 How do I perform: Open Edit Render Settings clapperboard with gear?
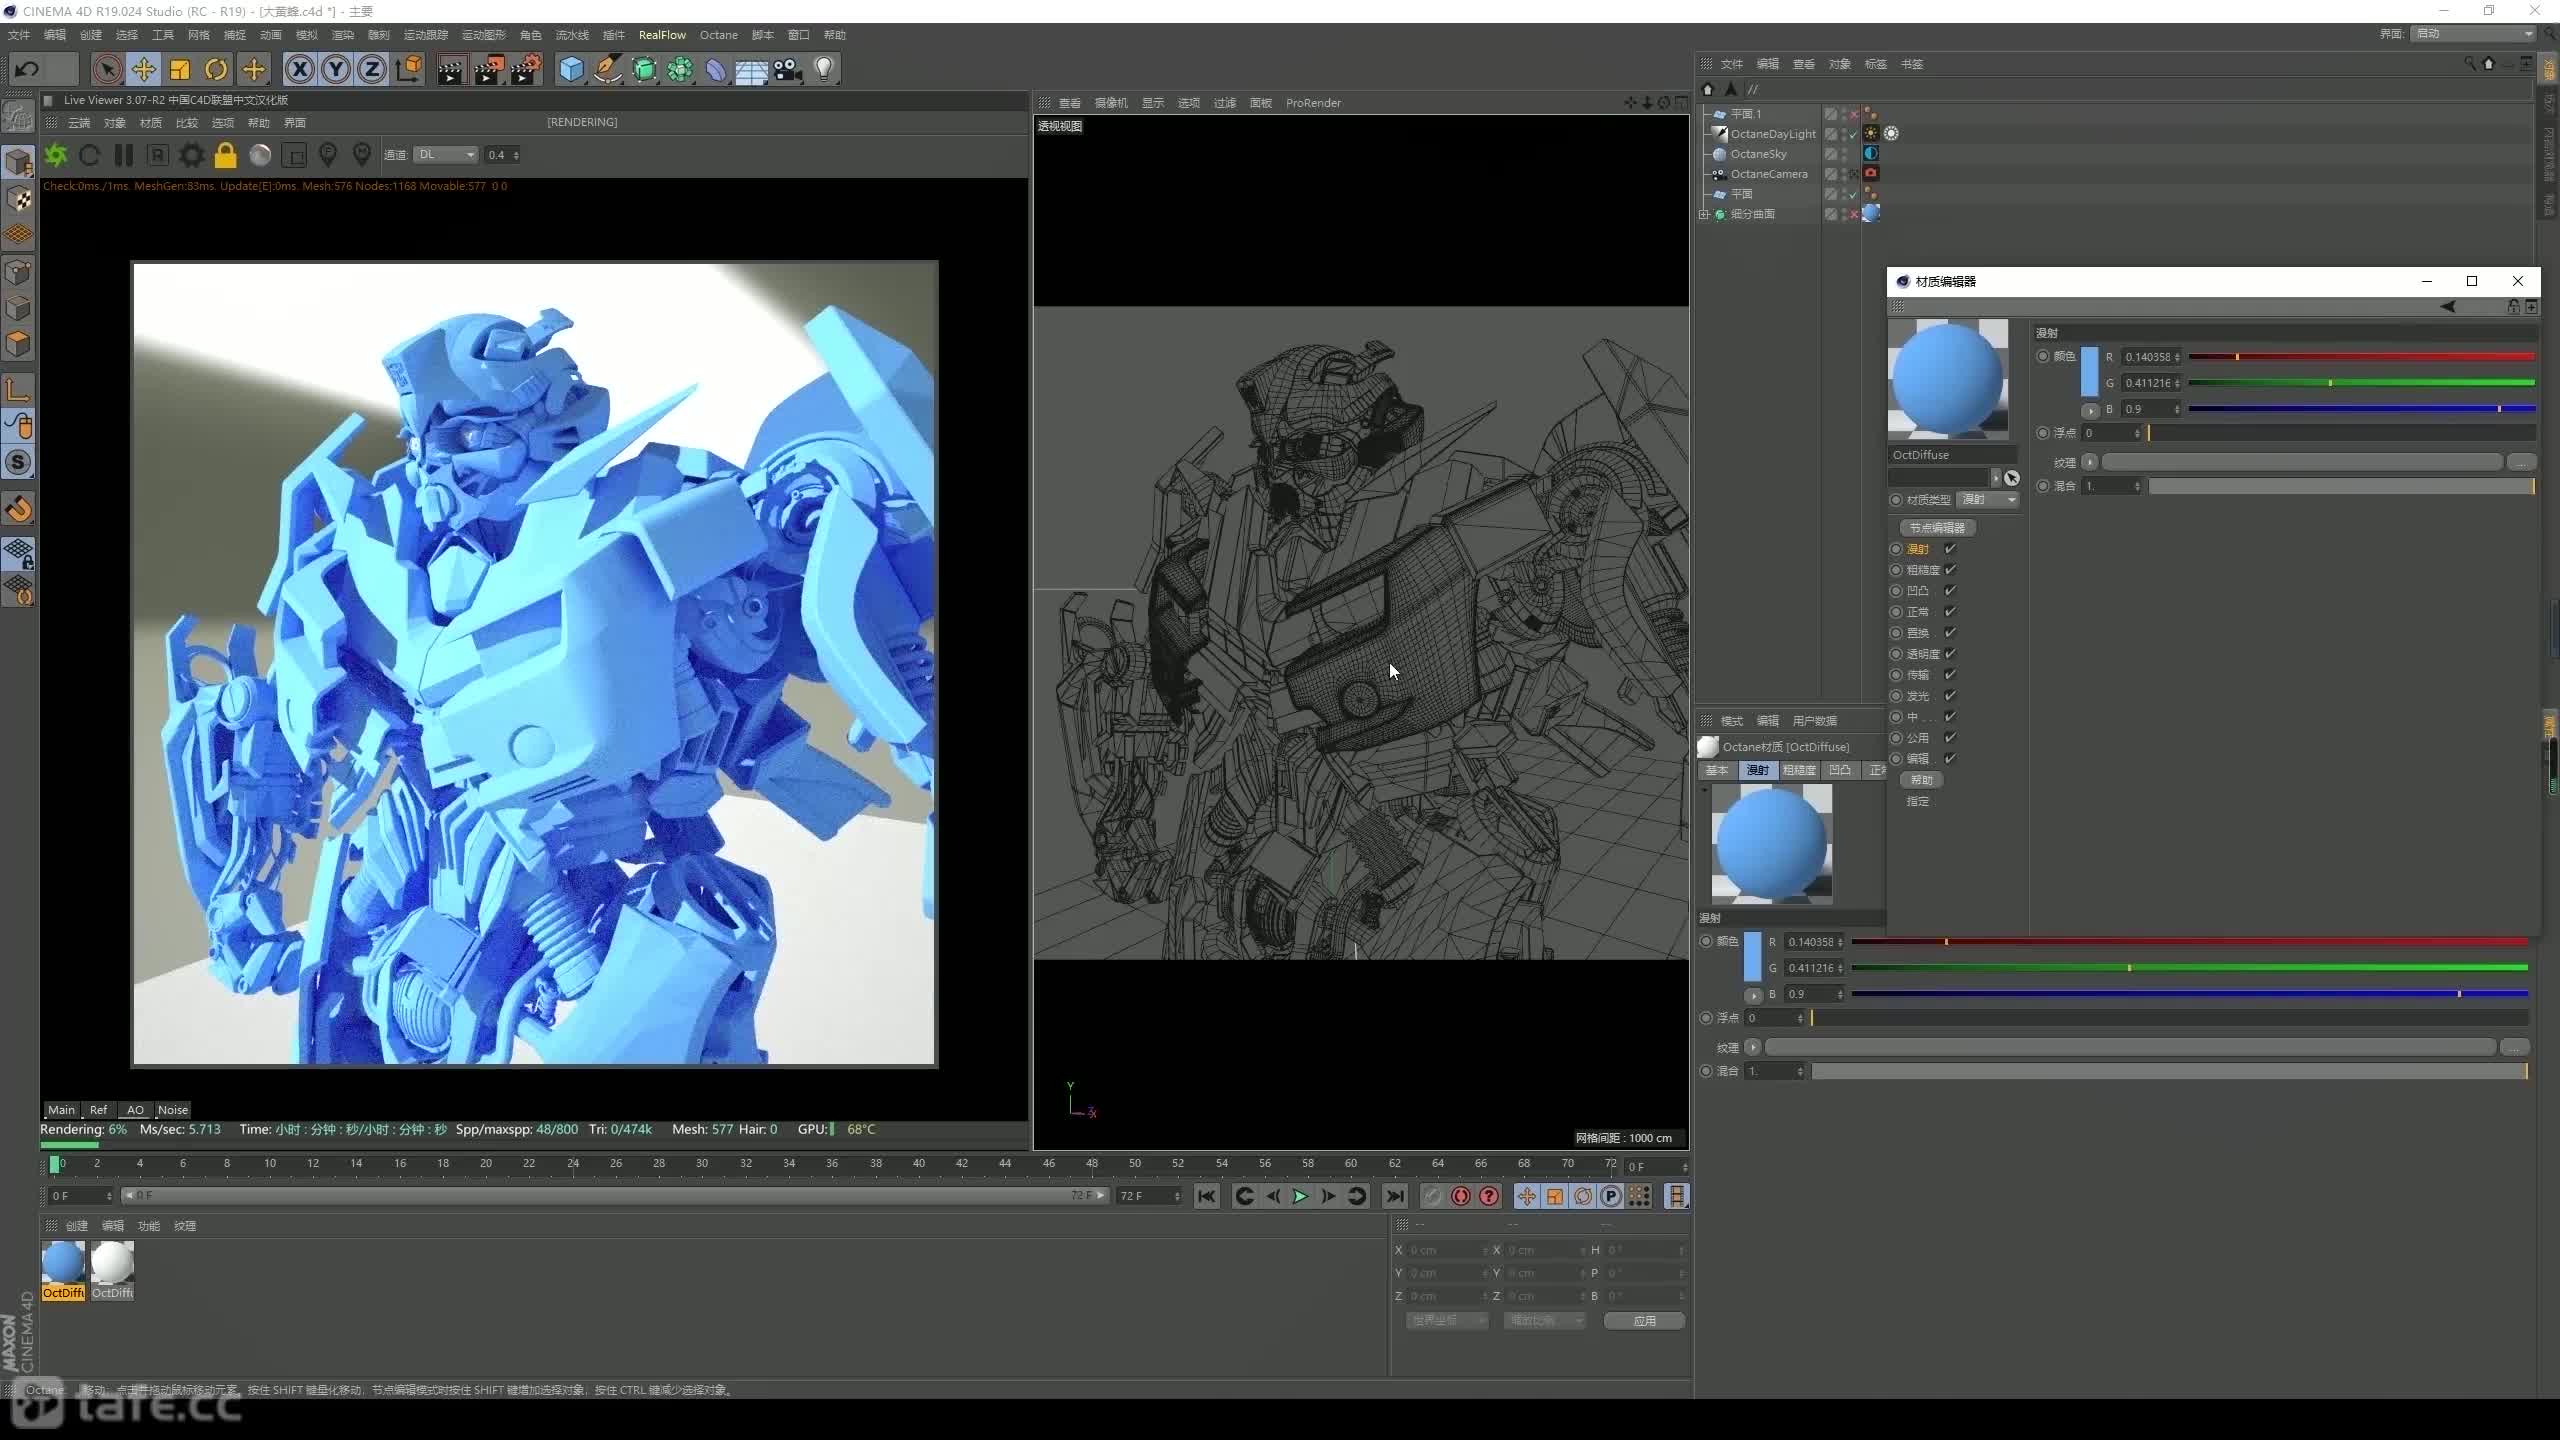(x=526, y=69)
